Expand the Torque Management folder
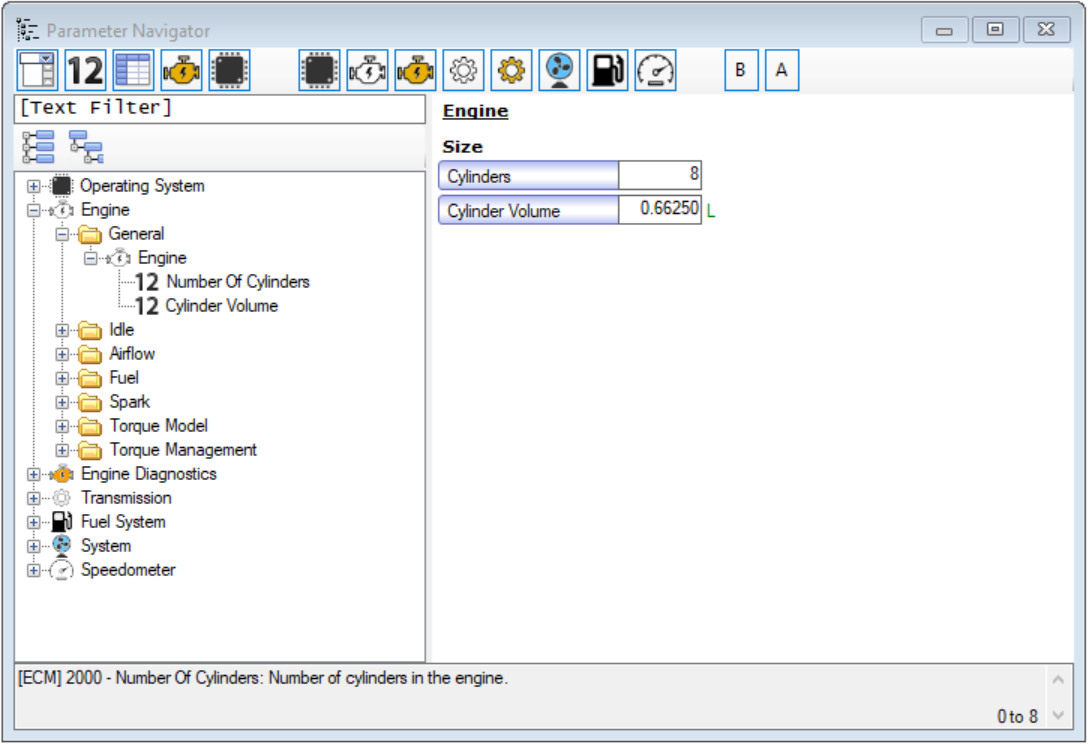Screen dimensions: 1088x744 pyautogui.click(x=62, y=450)
